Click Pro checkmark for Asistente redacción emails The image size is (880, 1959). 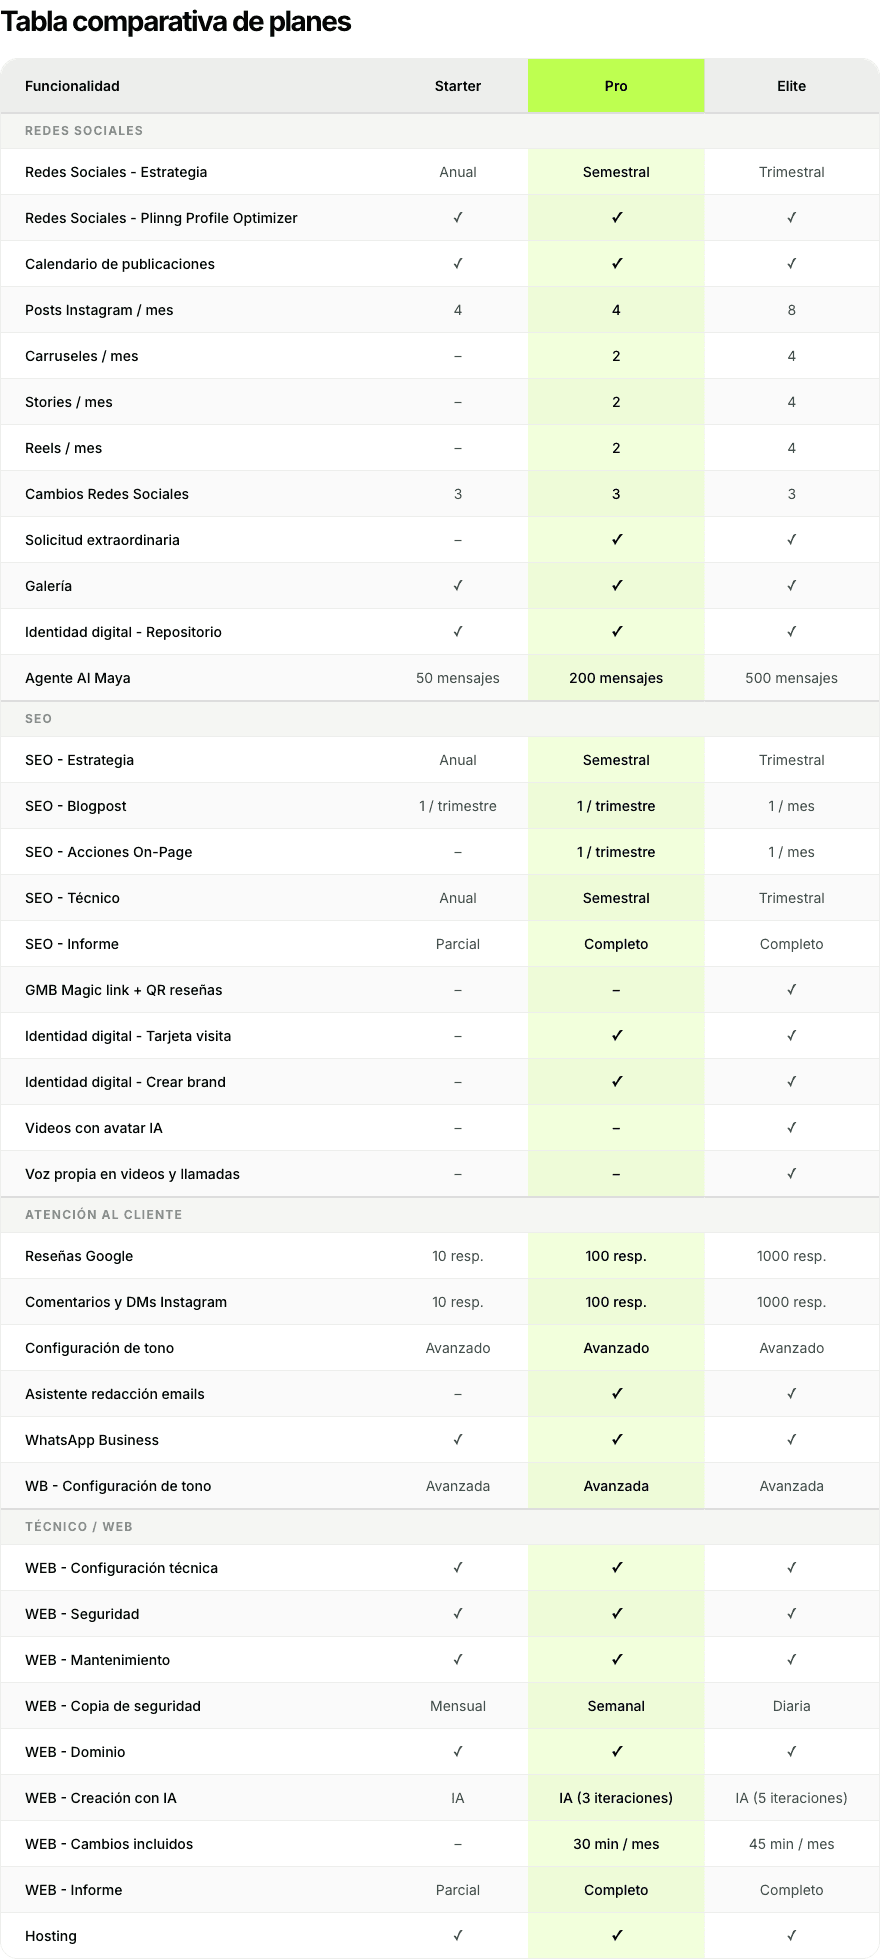point(616,1394)
